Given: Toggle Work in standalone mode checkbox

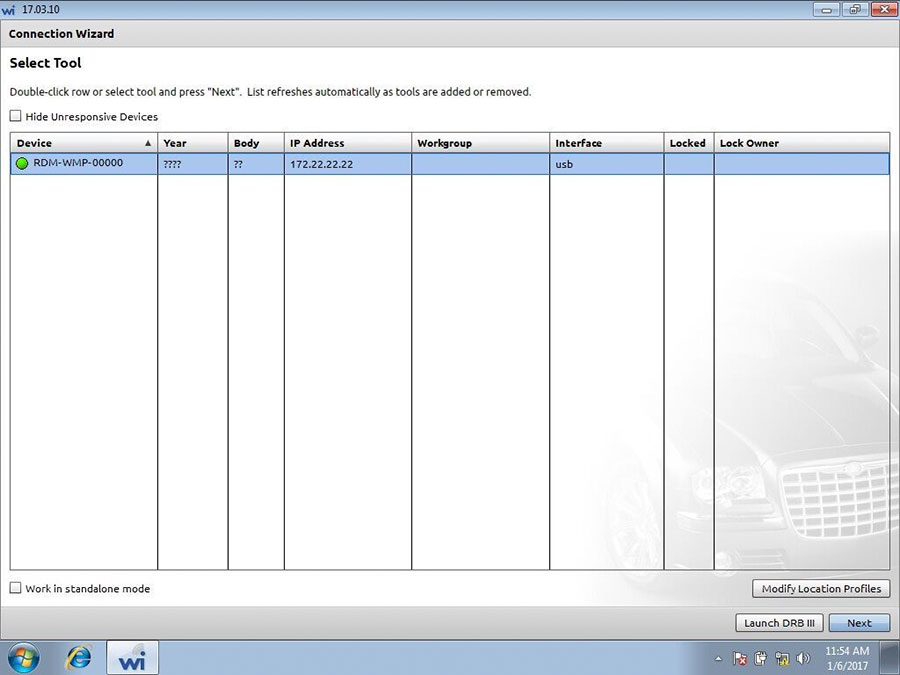Looking at the screenshot, I should 15,588.
